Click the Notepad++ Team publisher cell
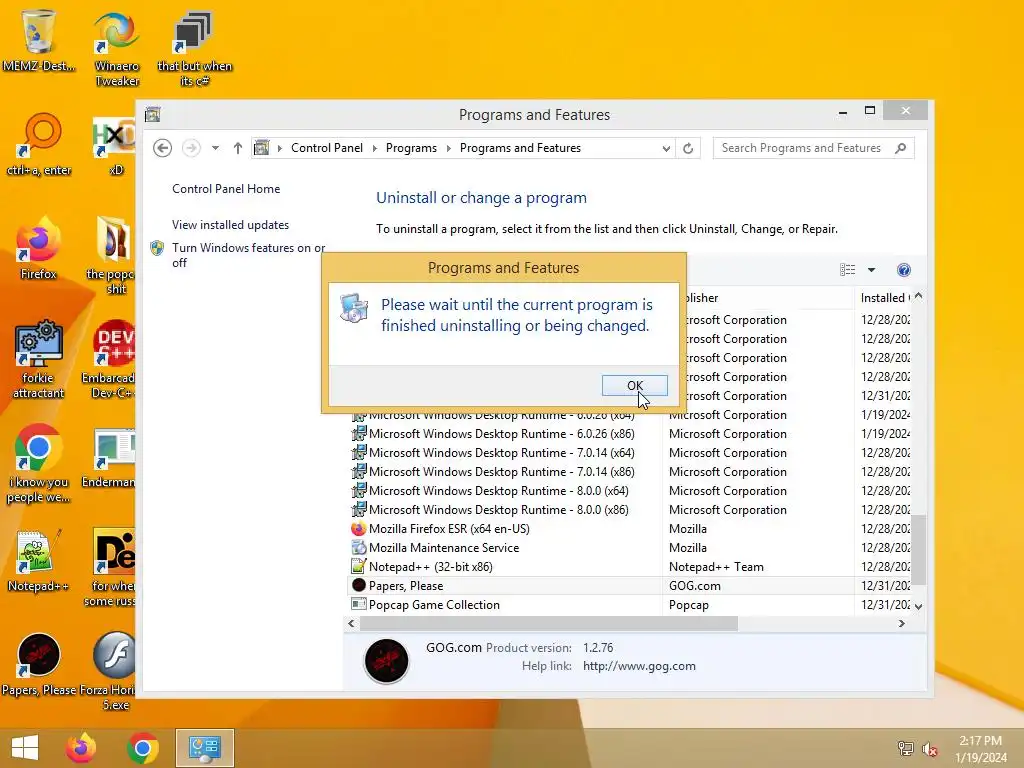This screenshot has width=1024, height=768. pyautogui.click(x=716, y=567)
